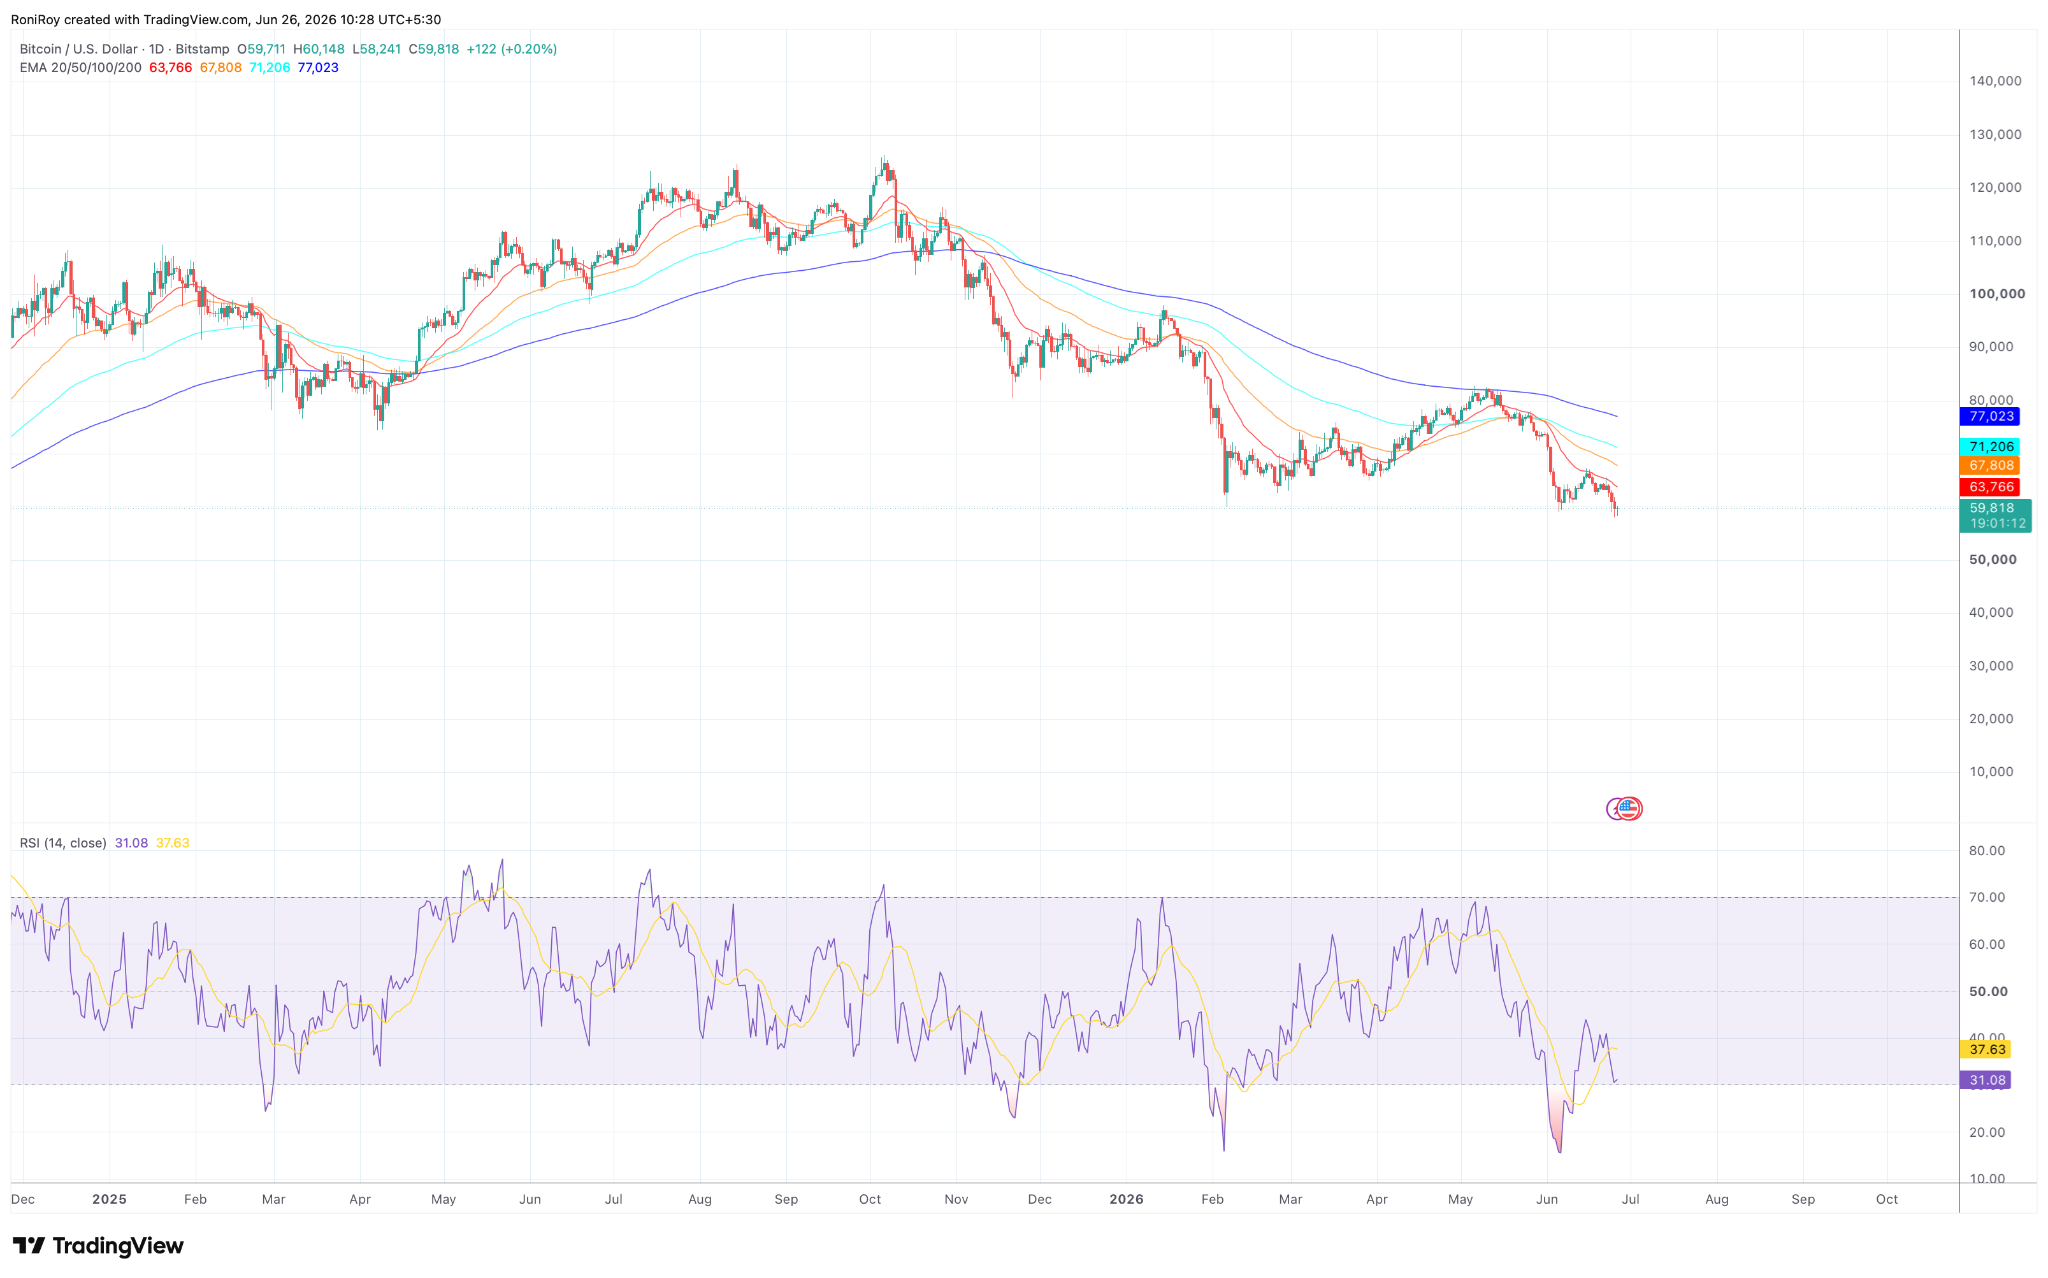Viewport: 2048px width, 1278px height.
Task: Click the 110,000 price axis label
Action: 1995,240
